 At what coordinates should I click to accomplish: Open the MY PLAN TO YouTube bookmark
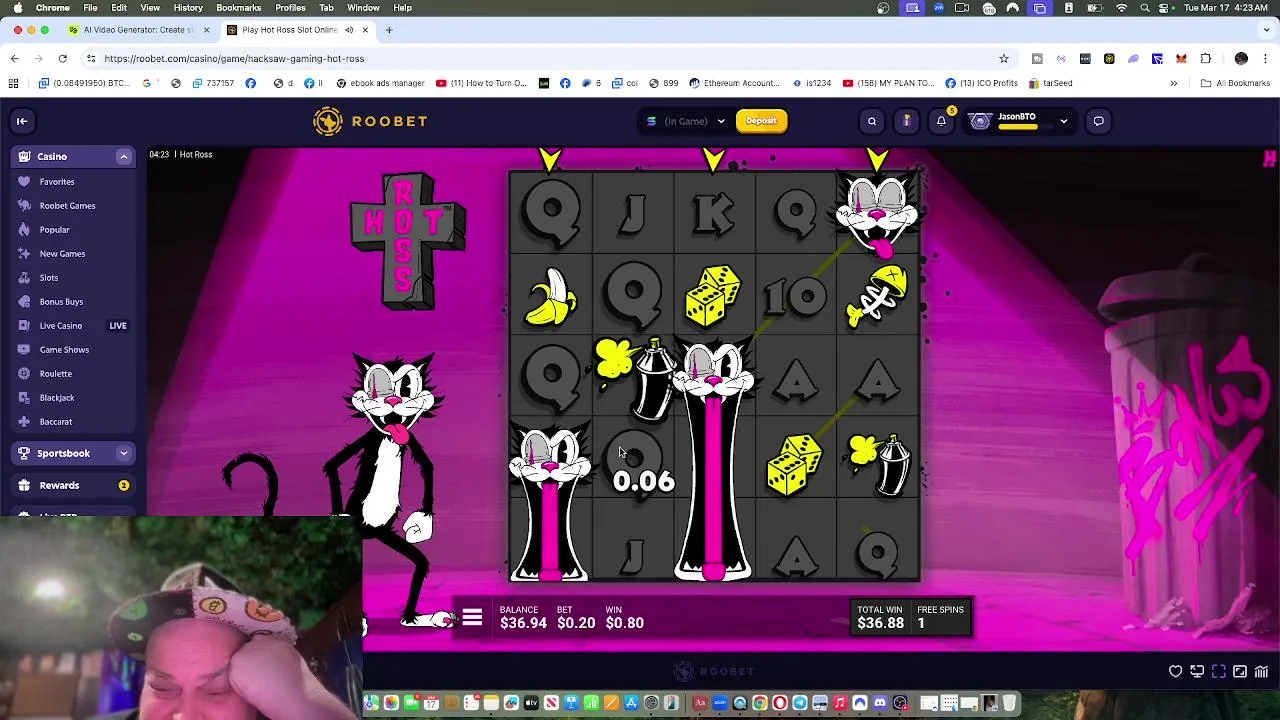tap(888, 83)
